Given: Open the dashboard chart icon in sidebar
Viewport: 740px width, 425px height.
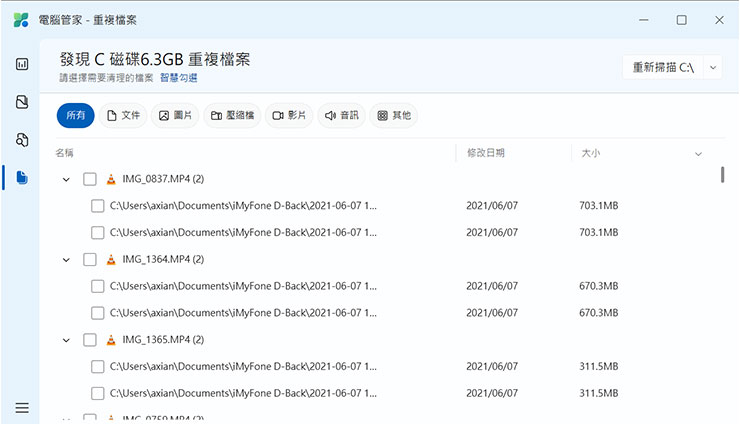Looking at the screenshot, I should (22, 64).
